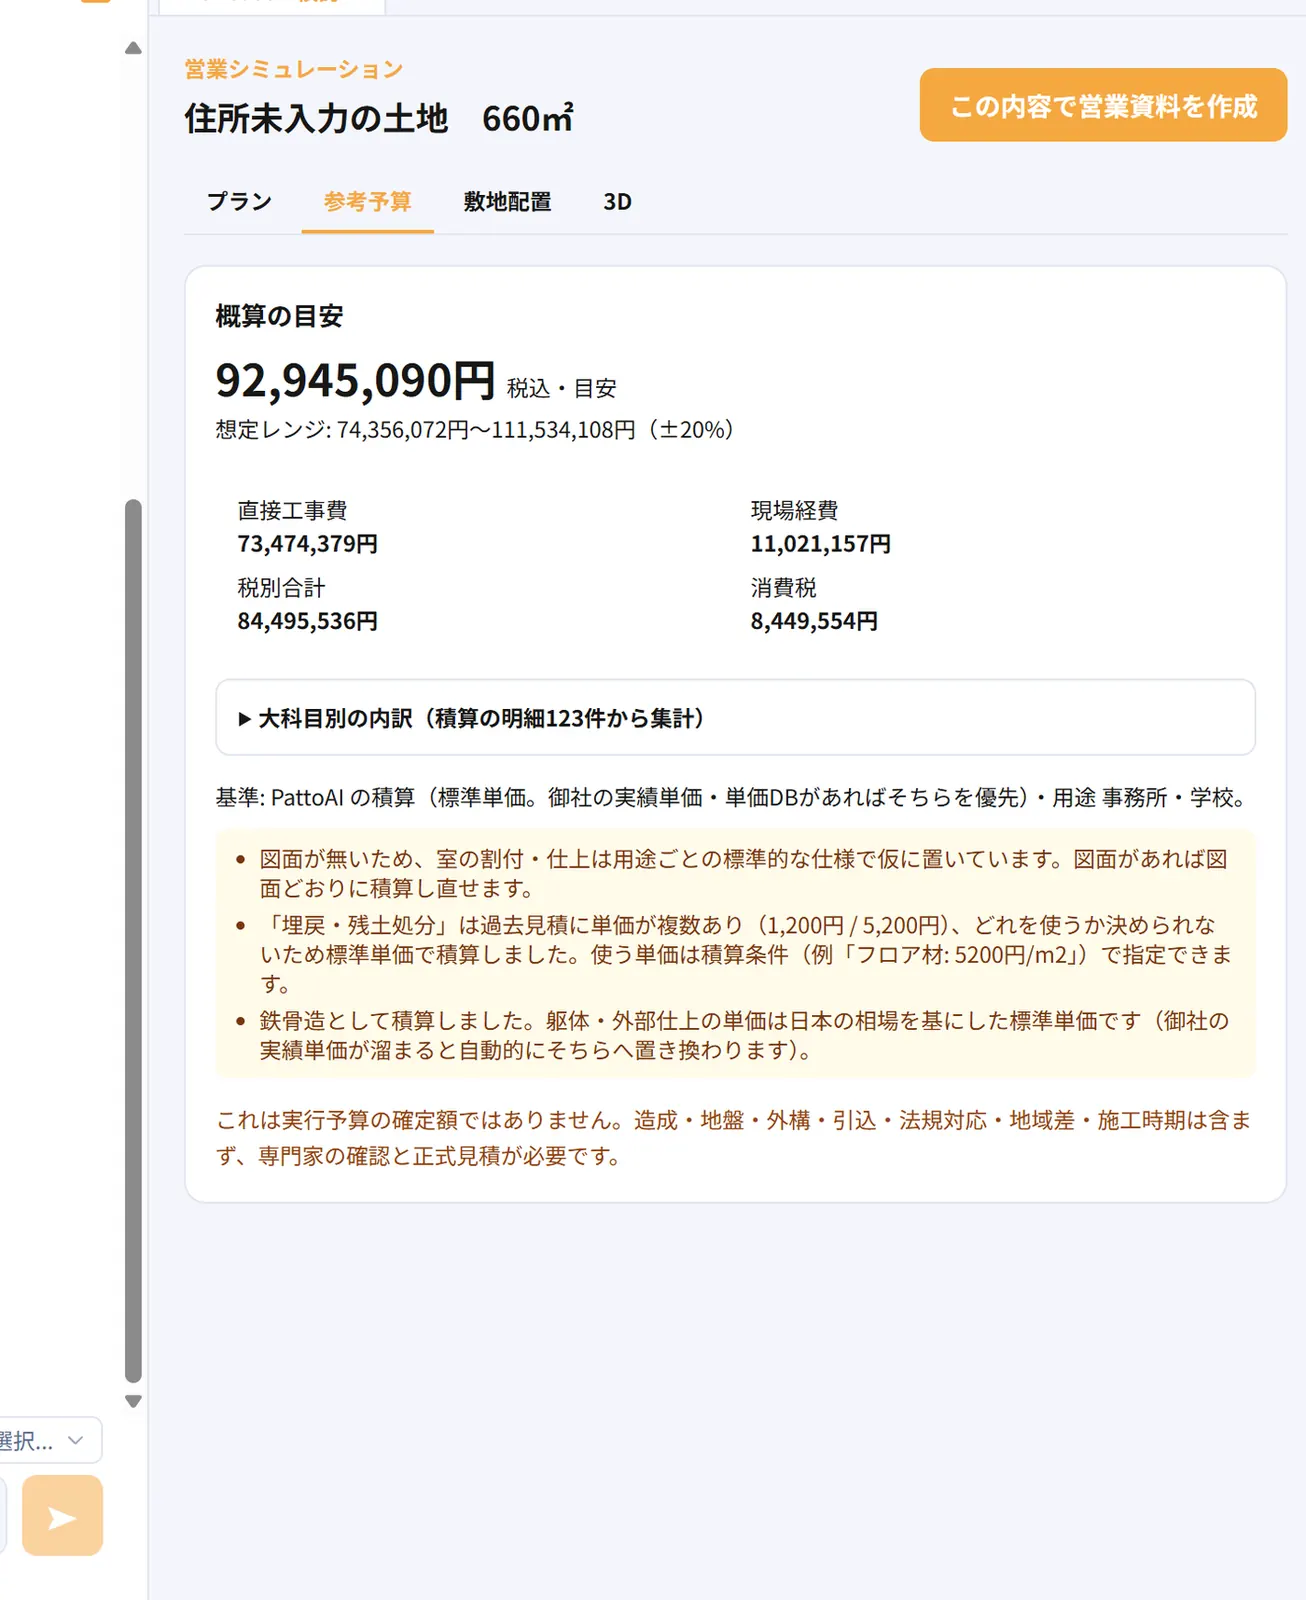Click the 税別合計 value 84,495,536円
Viewport: 1306px width, 1600px height.
click(x=308, y=621)
